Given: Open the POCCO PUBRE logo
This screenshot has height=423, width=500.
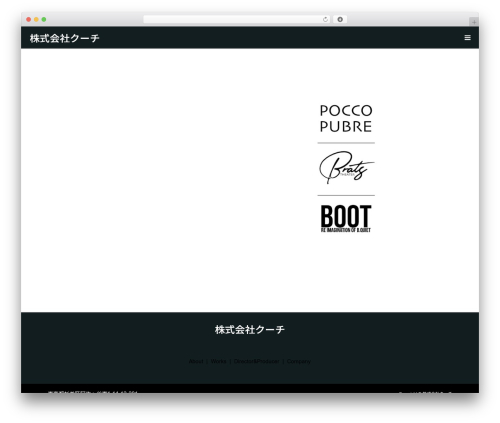Looking at the screenshot, I should pos(346,118).
